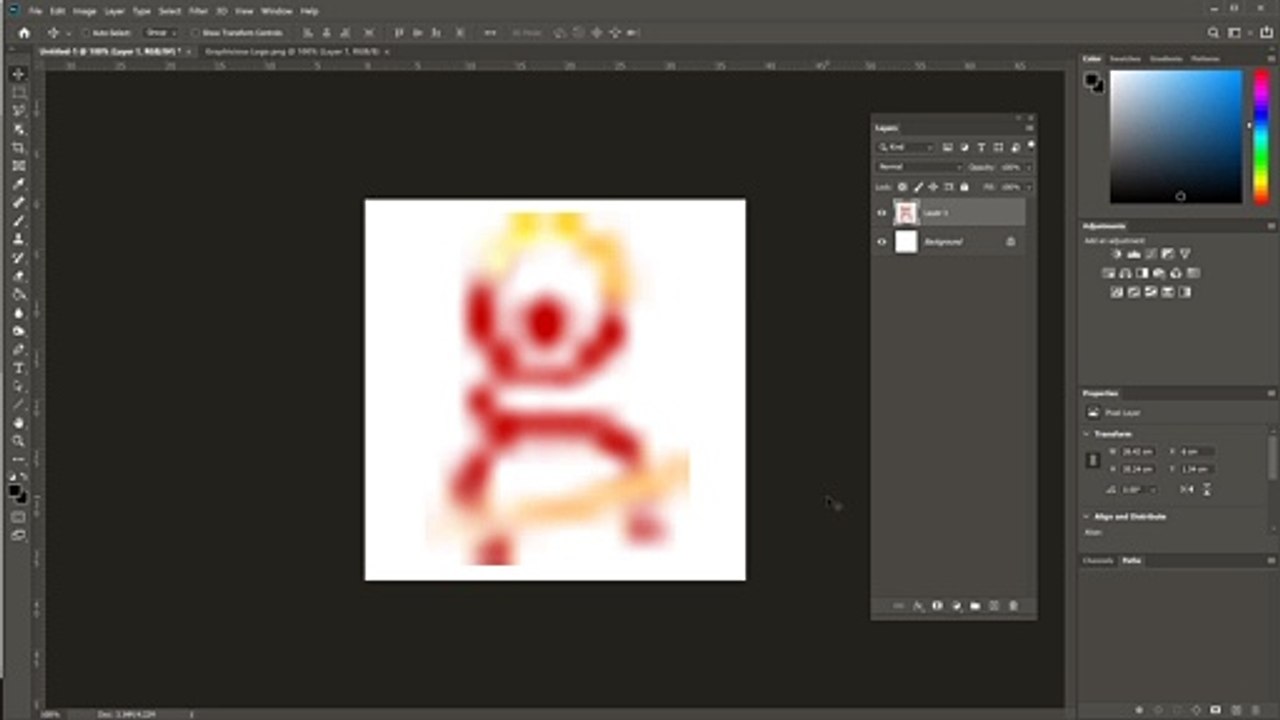Switch to the Gradients panel tab

[1166, 59]
